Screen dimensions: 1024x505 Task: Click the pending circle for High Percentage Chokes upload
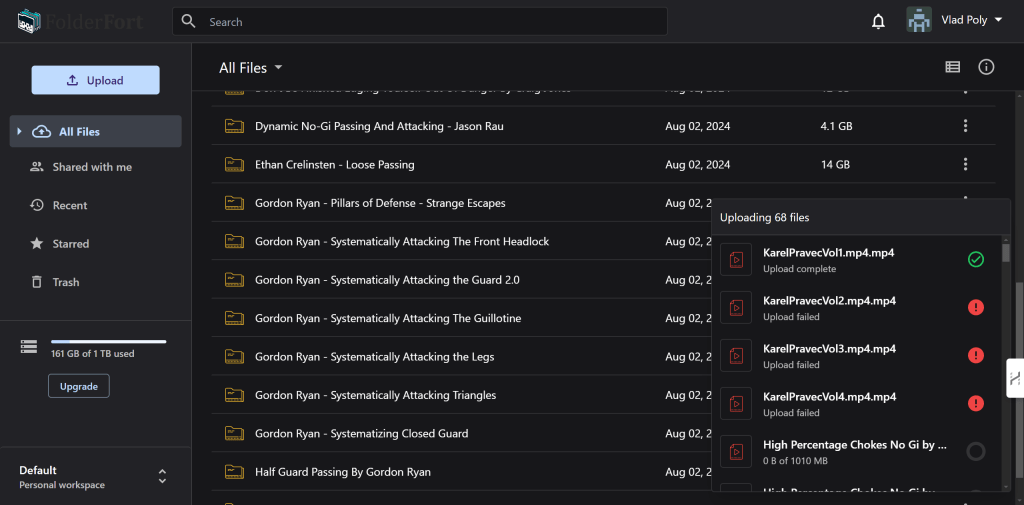pos(976,451)
